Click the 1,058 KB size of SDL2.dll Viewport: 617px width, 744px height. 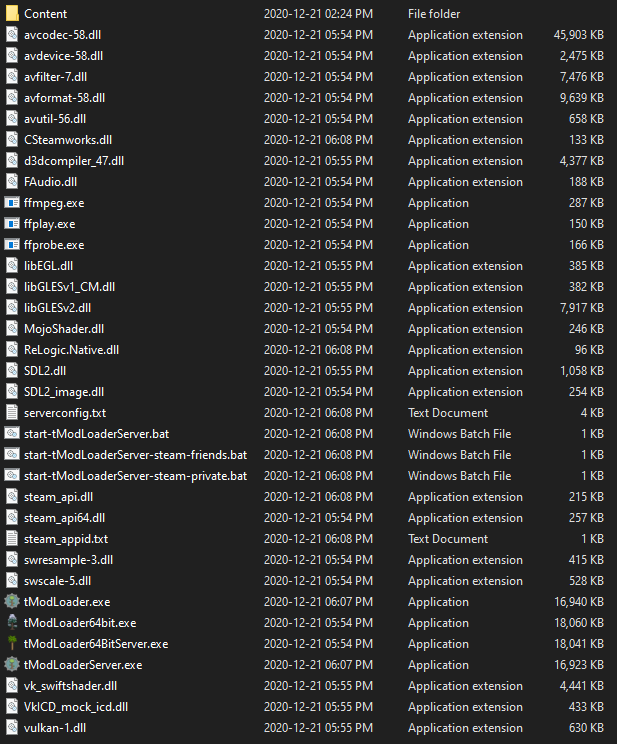(582, 371)
